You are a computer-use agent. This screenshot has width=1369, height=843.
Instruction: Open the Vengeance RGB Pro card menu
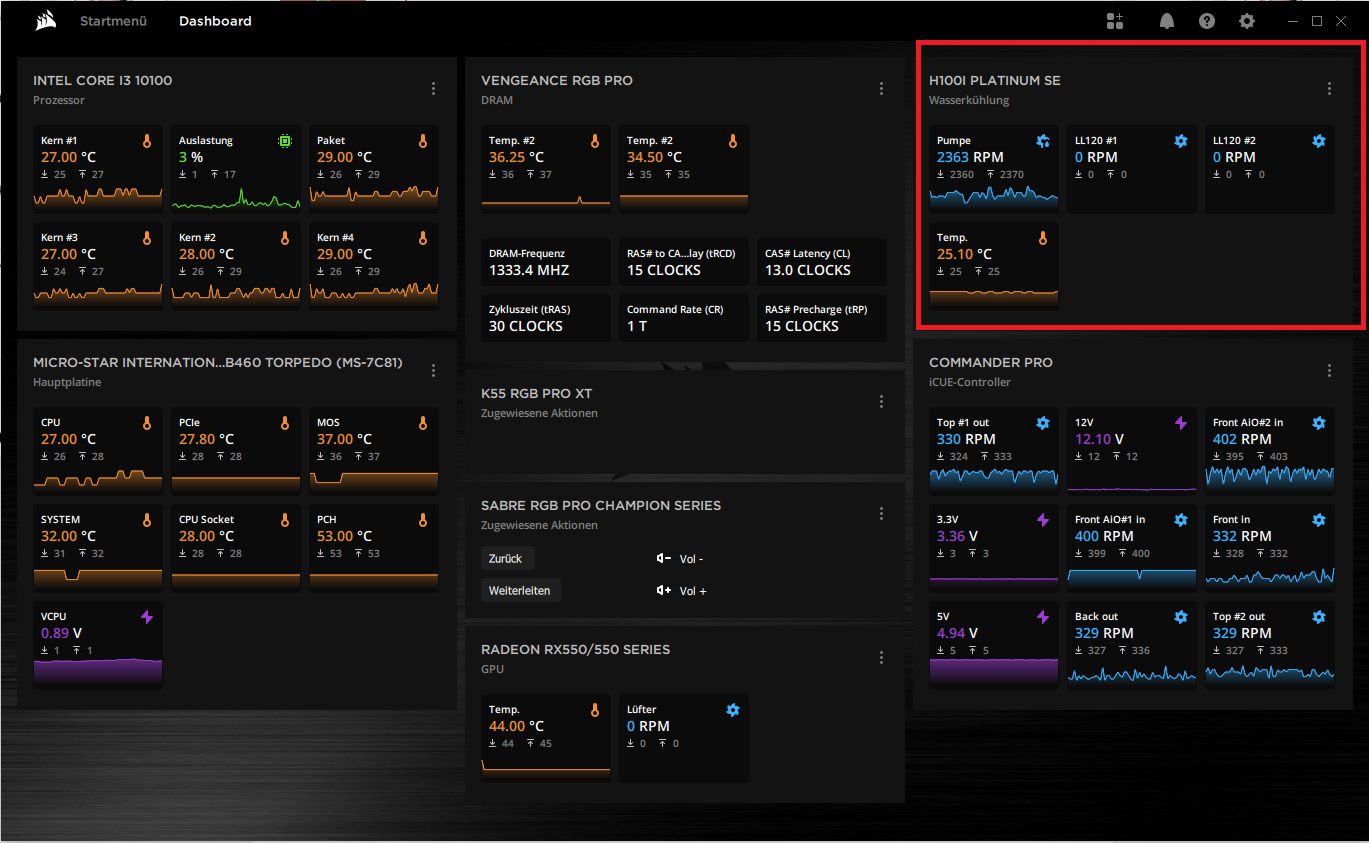coord(881,88)
